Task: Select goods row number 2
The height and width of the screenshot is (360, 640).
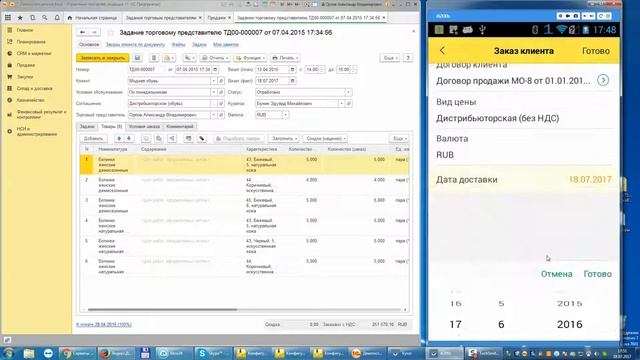Action: (x=244, y=185)
